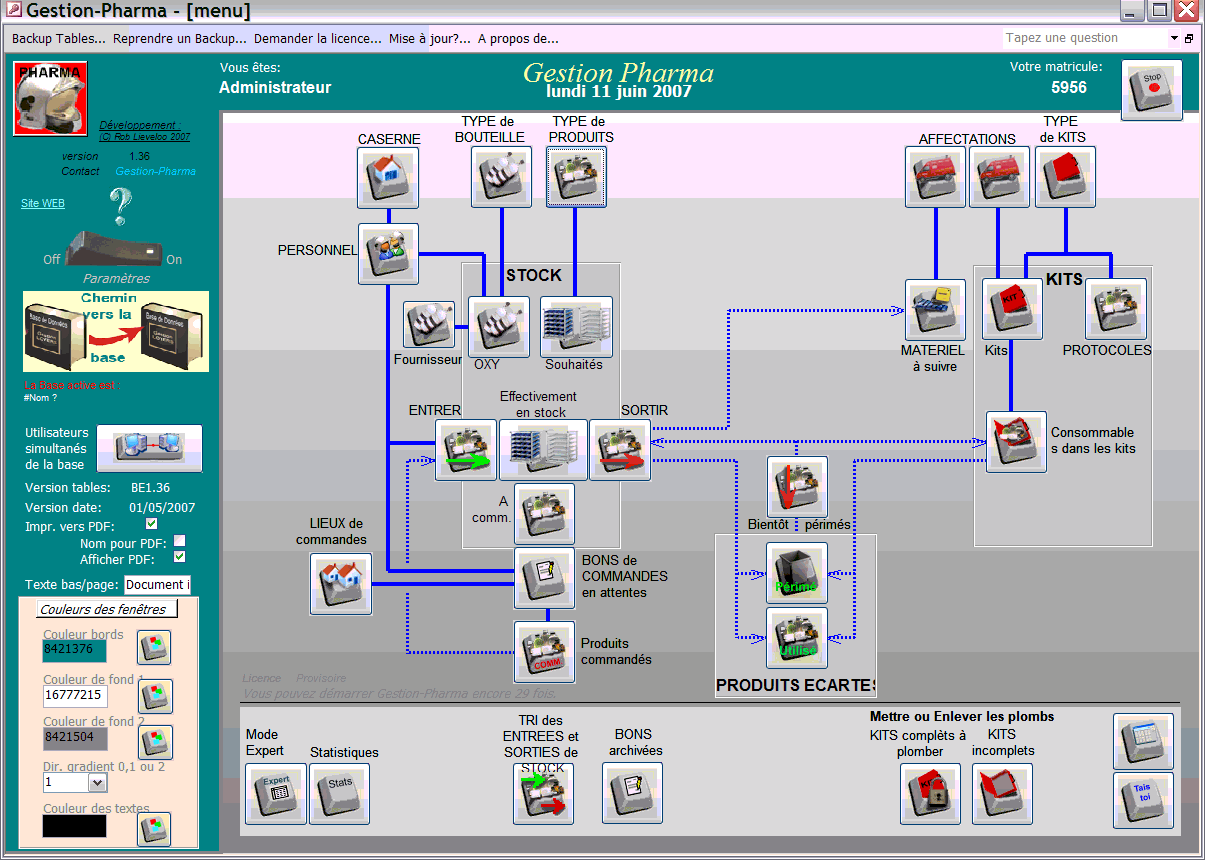
Task: Expand the Tapez une question dropdown arrow
Action: [1174, 38]
